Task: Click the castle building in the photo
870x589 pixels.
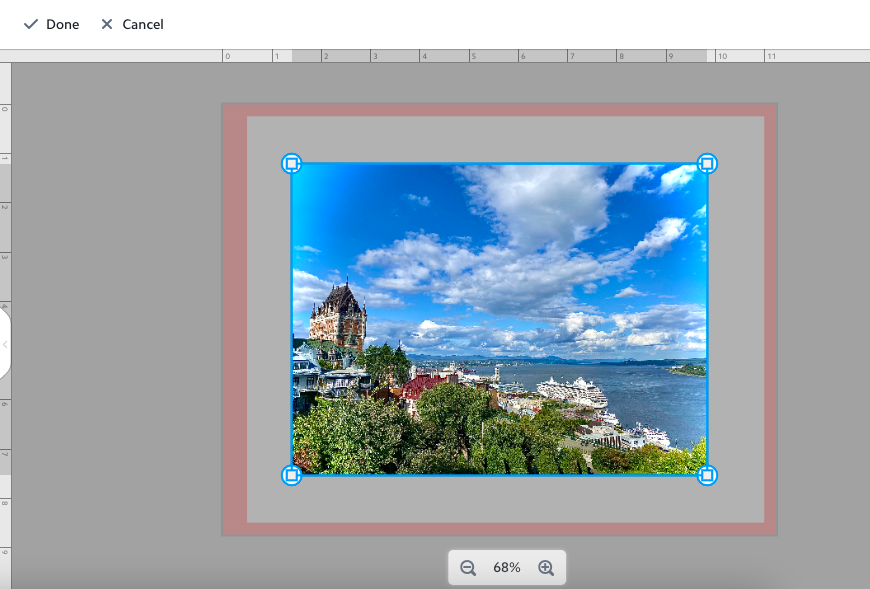Action: click(x=338, y=318)
